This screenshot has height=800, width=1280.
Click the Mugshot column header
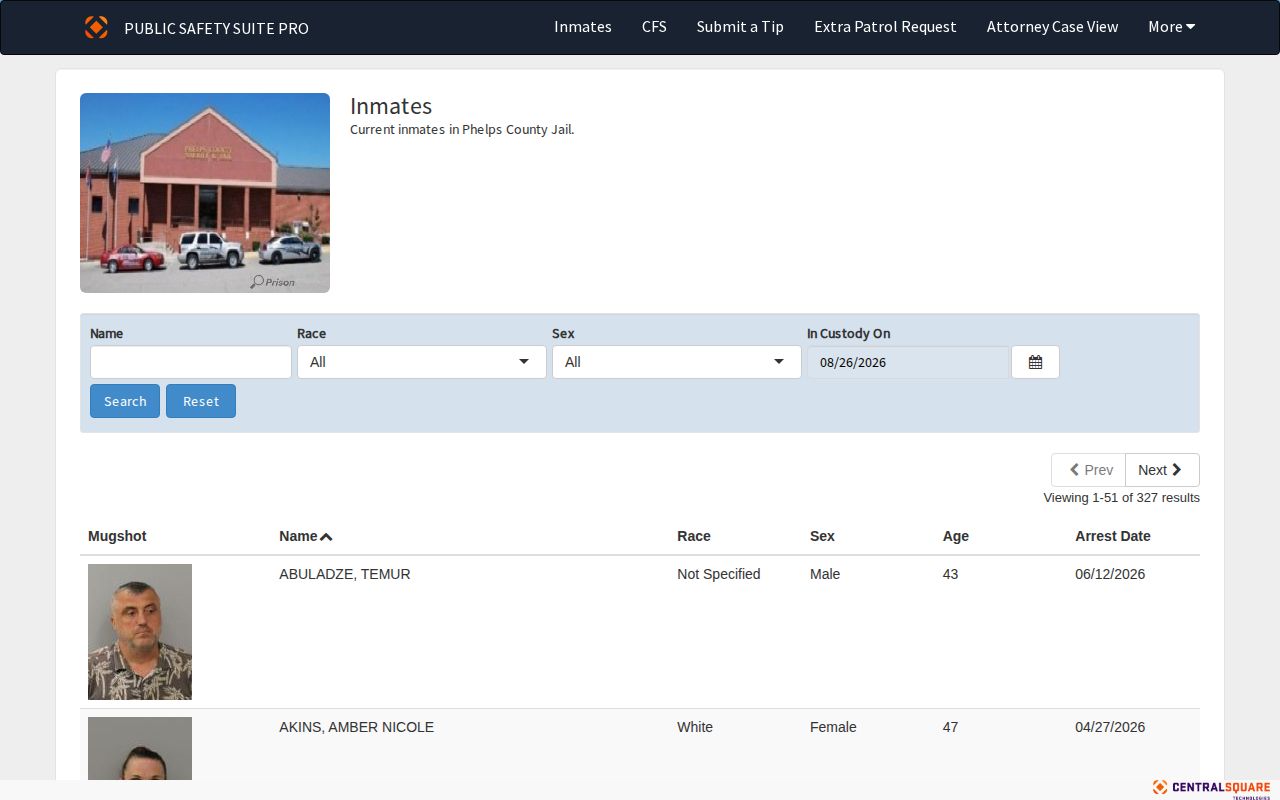117,536
